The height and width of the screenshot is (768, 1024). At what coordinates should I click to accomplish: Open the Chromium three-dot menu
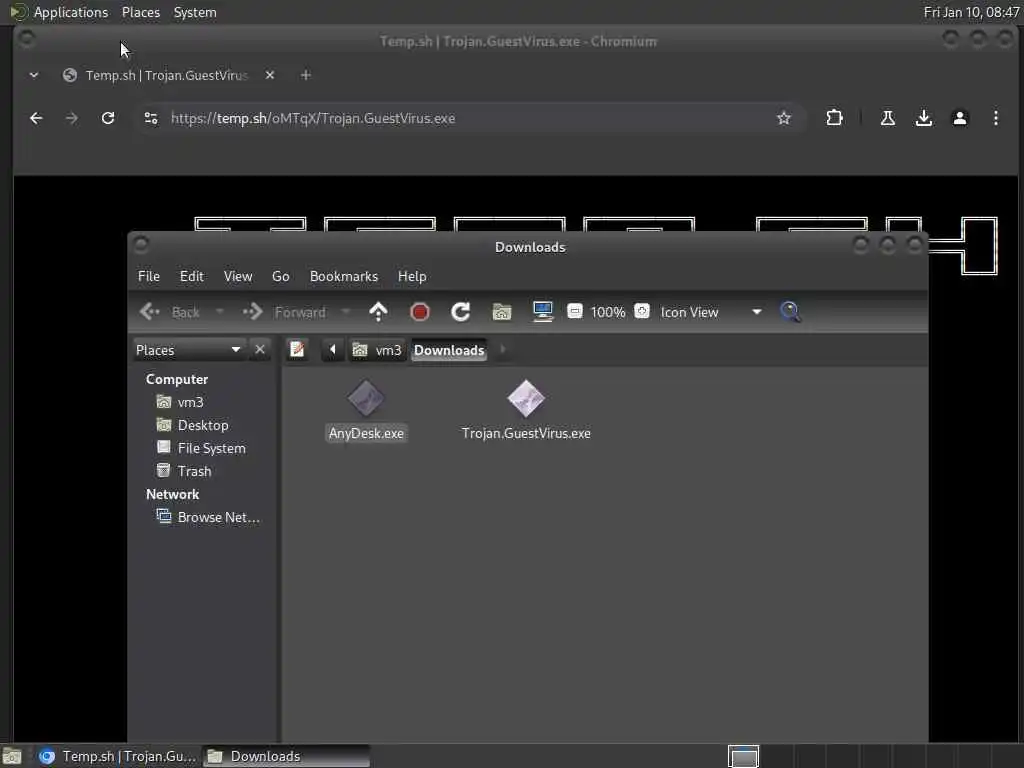coord(995,118)
